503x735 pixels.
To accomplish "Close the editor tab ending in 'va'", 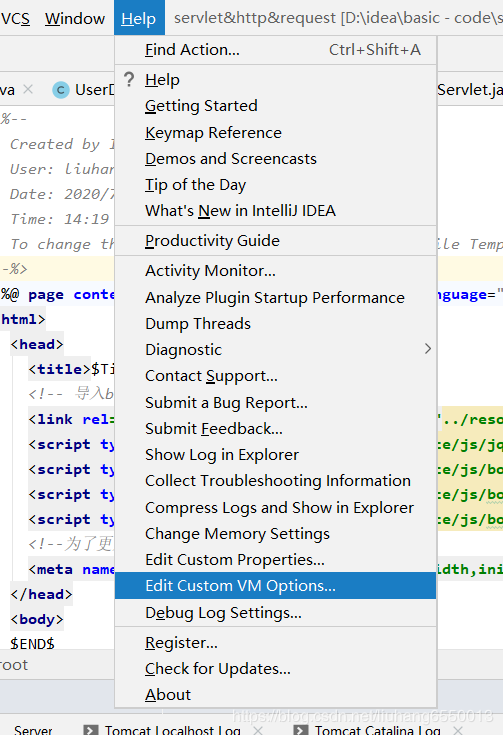I will click(28, 89).
